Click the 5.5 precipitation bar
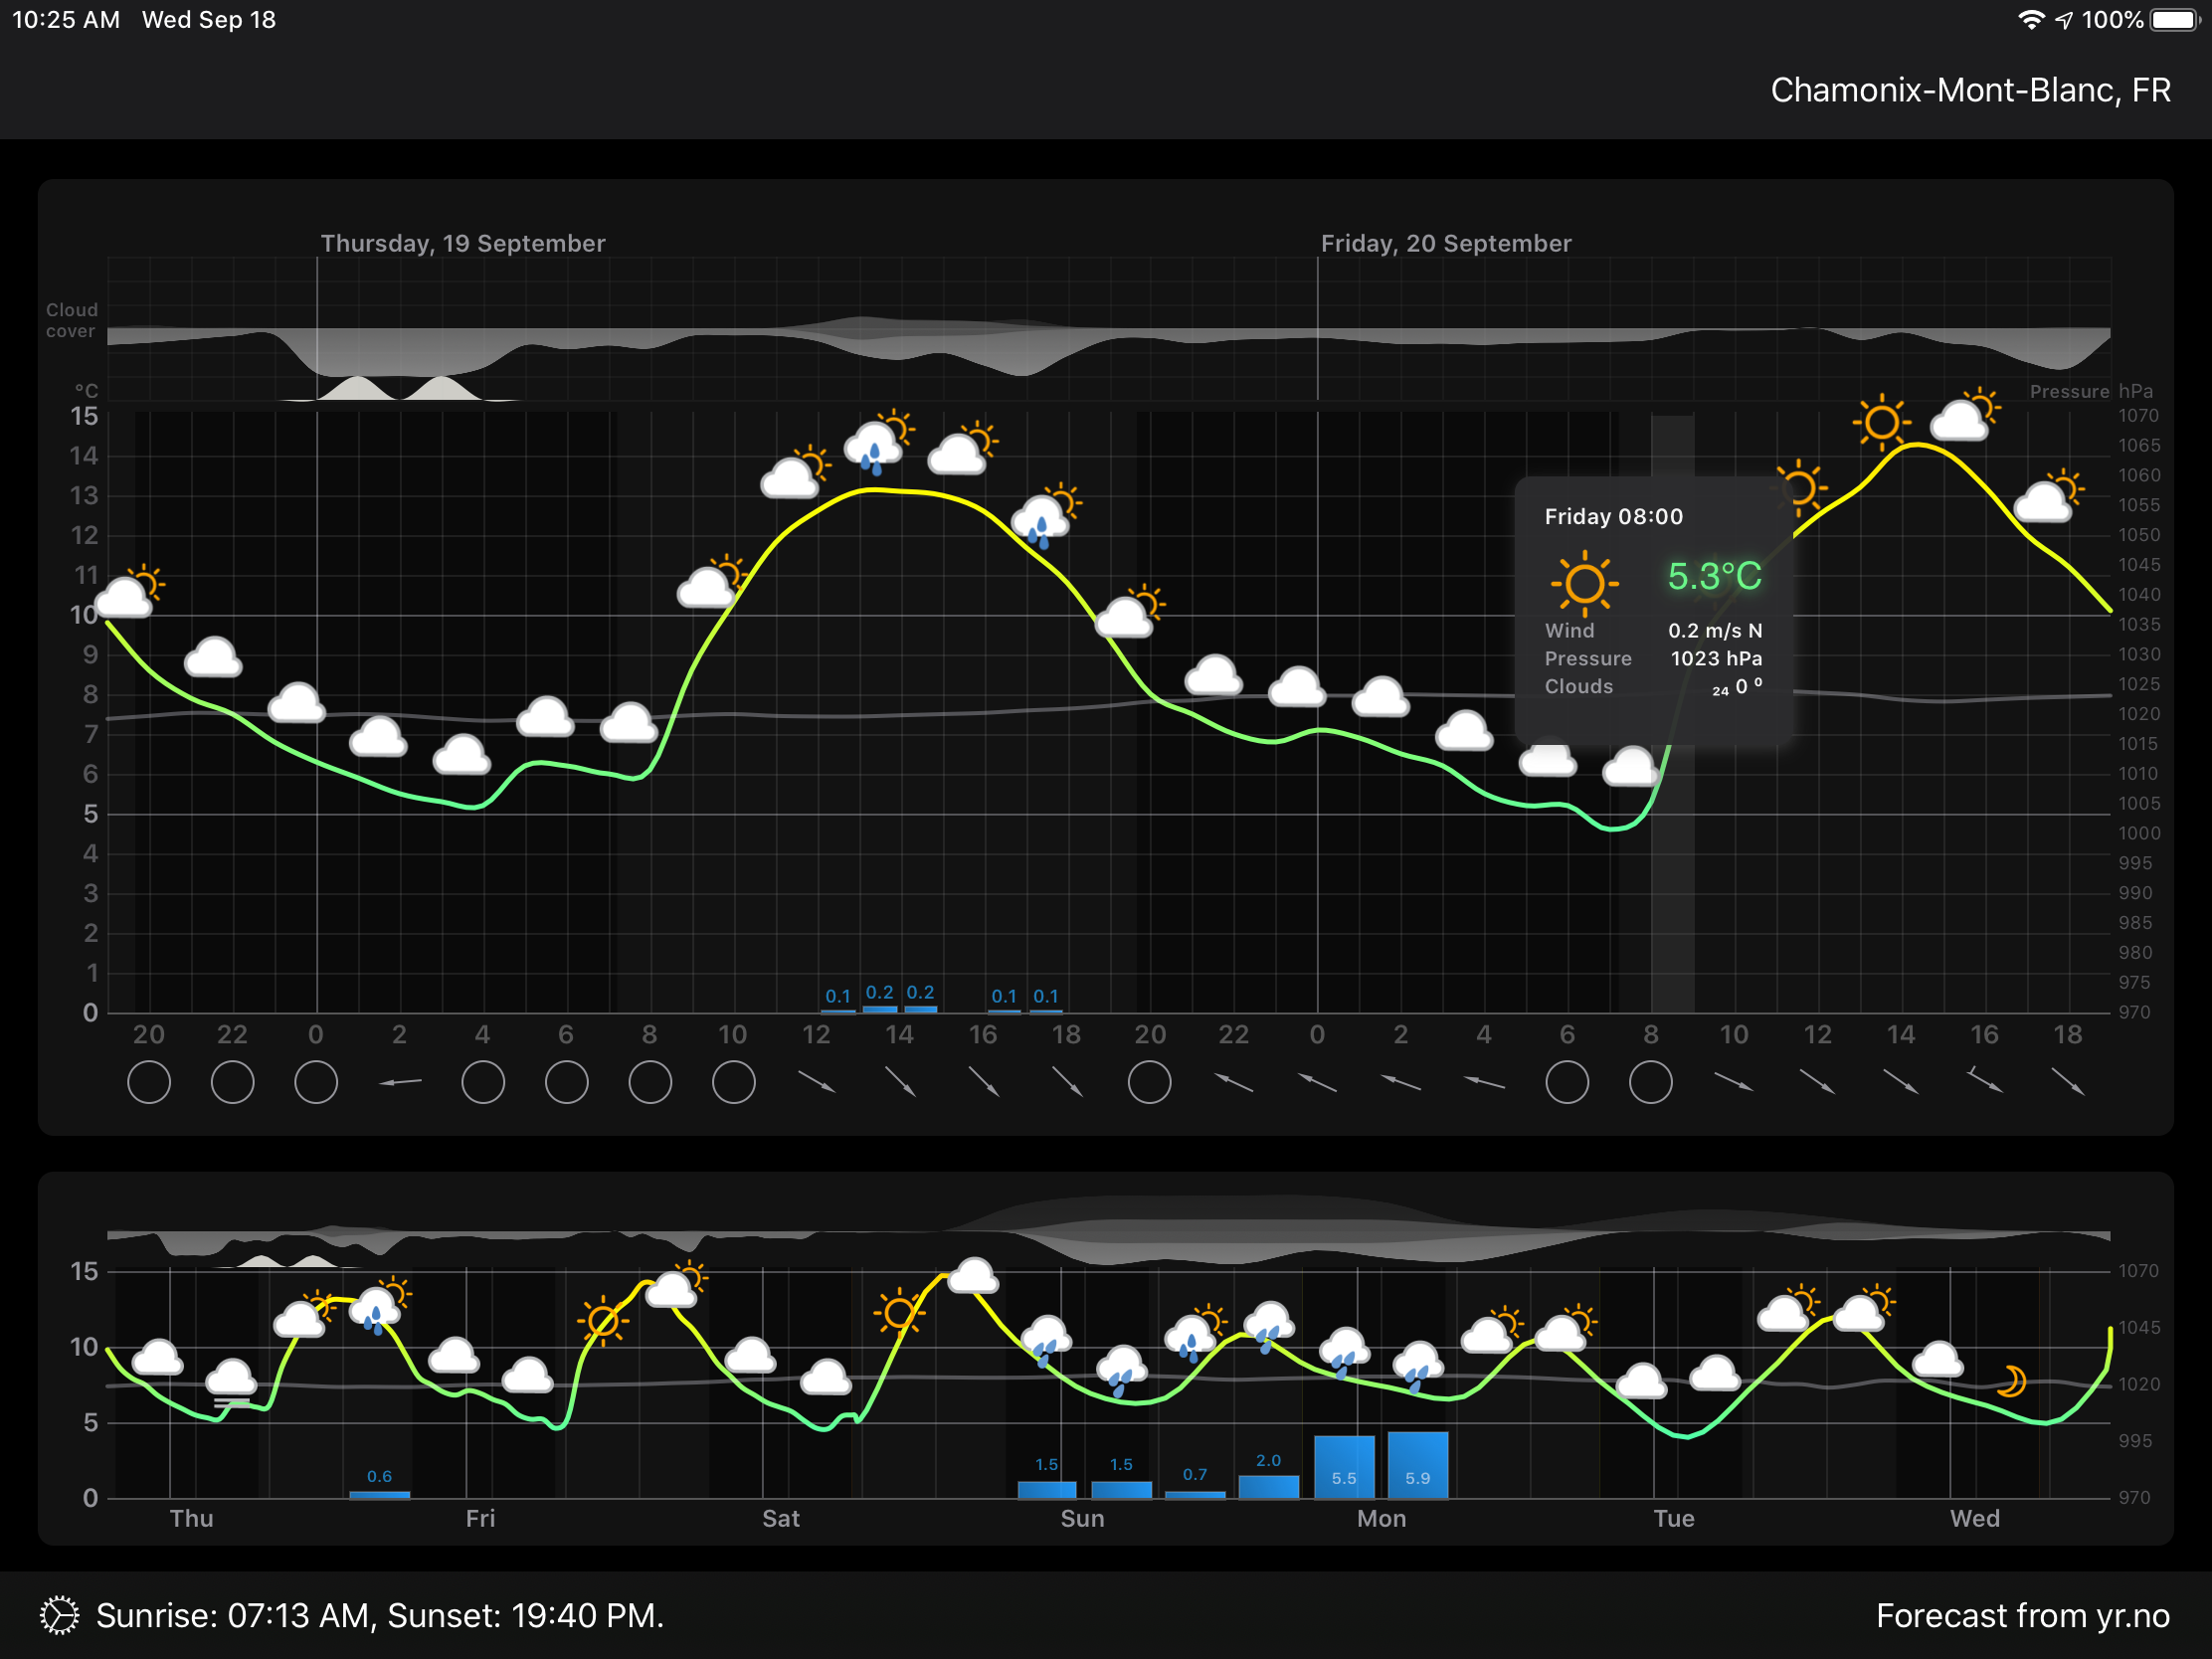 tap(1343, 1467)
